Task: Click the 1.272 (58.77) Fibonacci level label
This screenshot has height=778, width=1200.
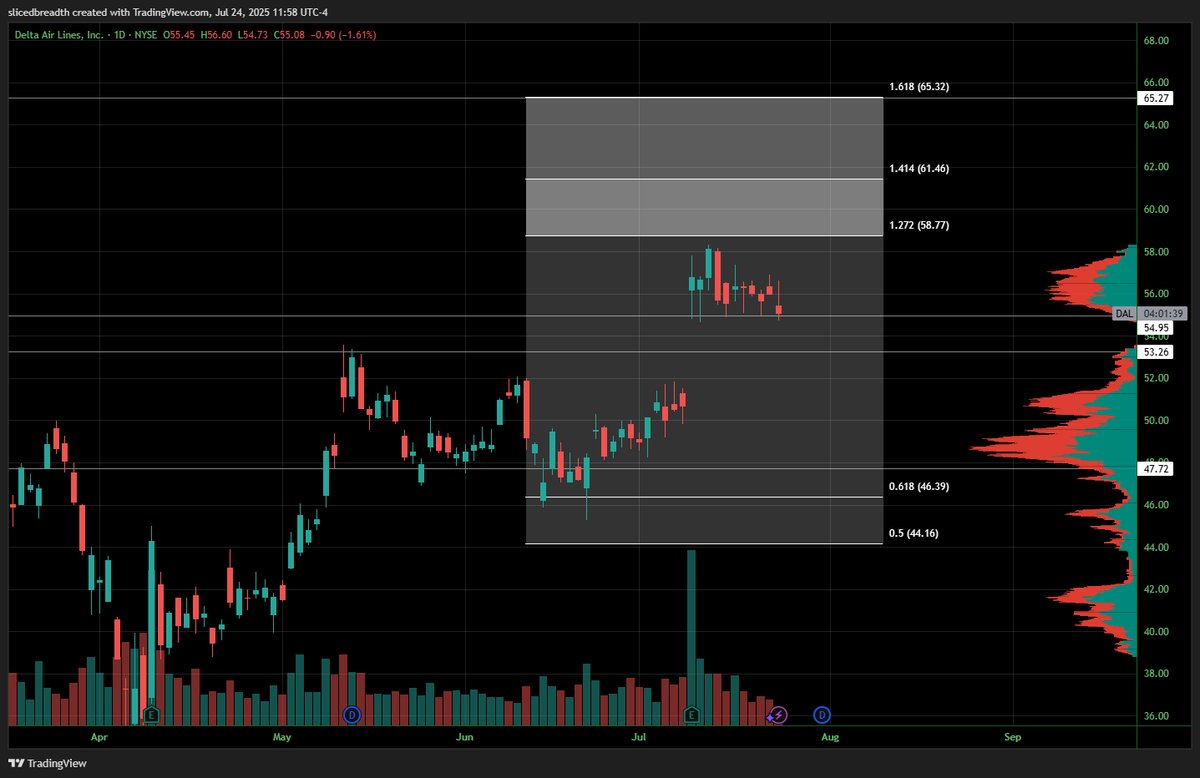Action: (918, 226)
